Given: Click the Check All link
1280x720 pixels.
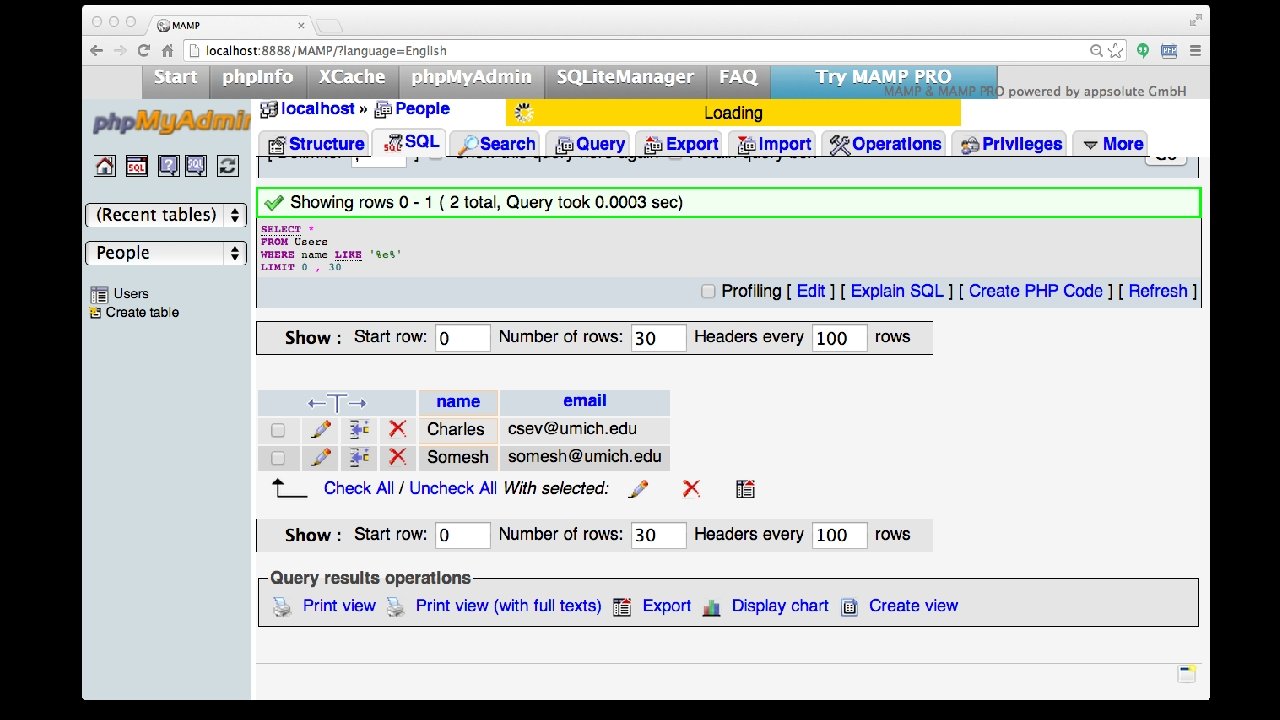Looking at the screenshot, I should (359, 488).
